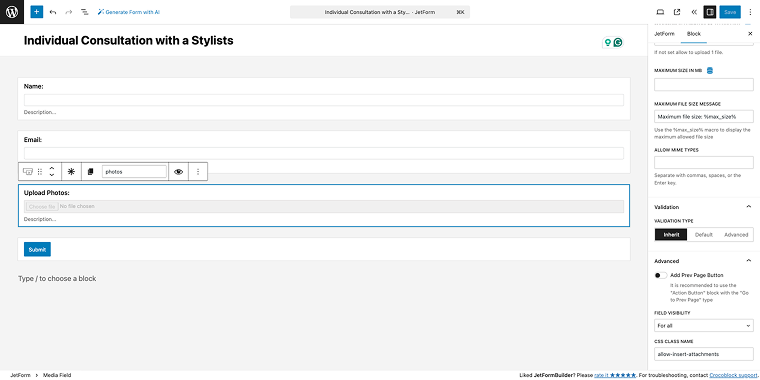The height and width of the screenshot is (380, 760).
Task: Save the form
Action: pos(730,12)
